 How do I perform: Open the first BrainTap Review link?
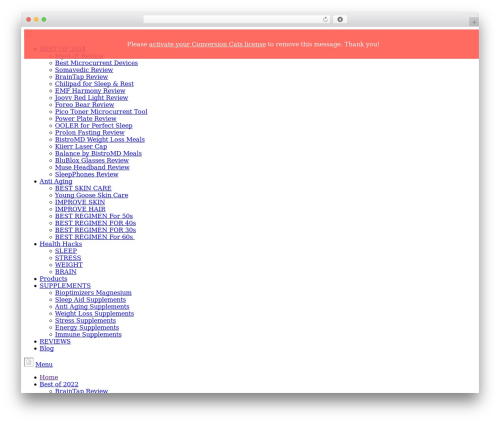click(81, 77)
